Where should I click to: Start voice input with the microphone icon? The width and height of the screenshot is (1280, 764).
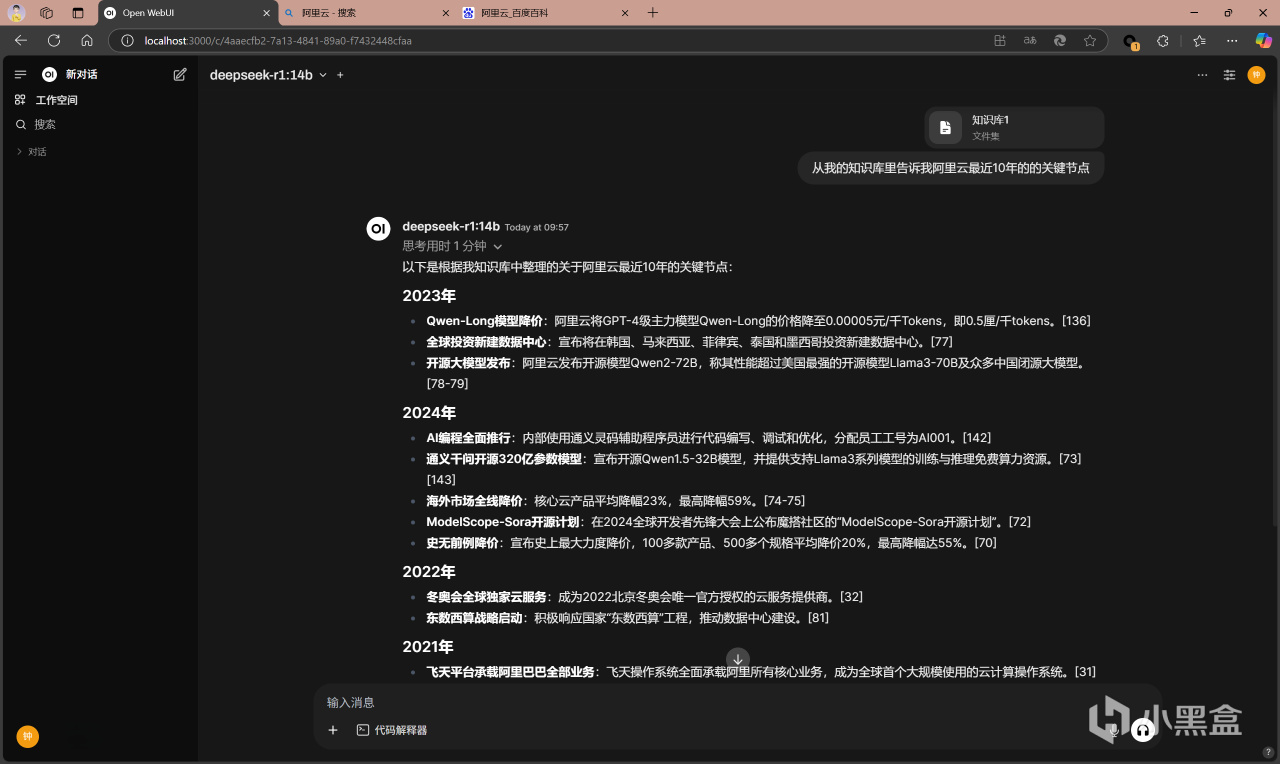click(x=1114, y=730)
